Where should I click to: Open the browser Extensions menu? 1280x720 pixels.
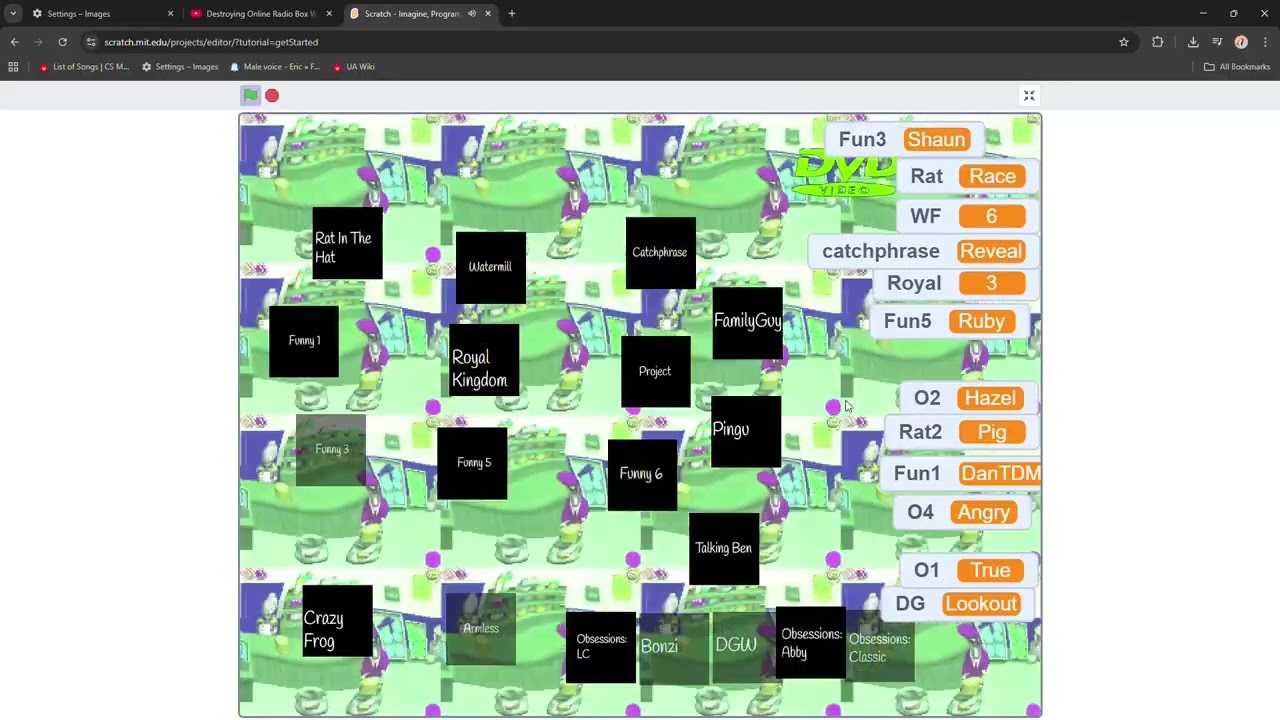point(1158,42)
